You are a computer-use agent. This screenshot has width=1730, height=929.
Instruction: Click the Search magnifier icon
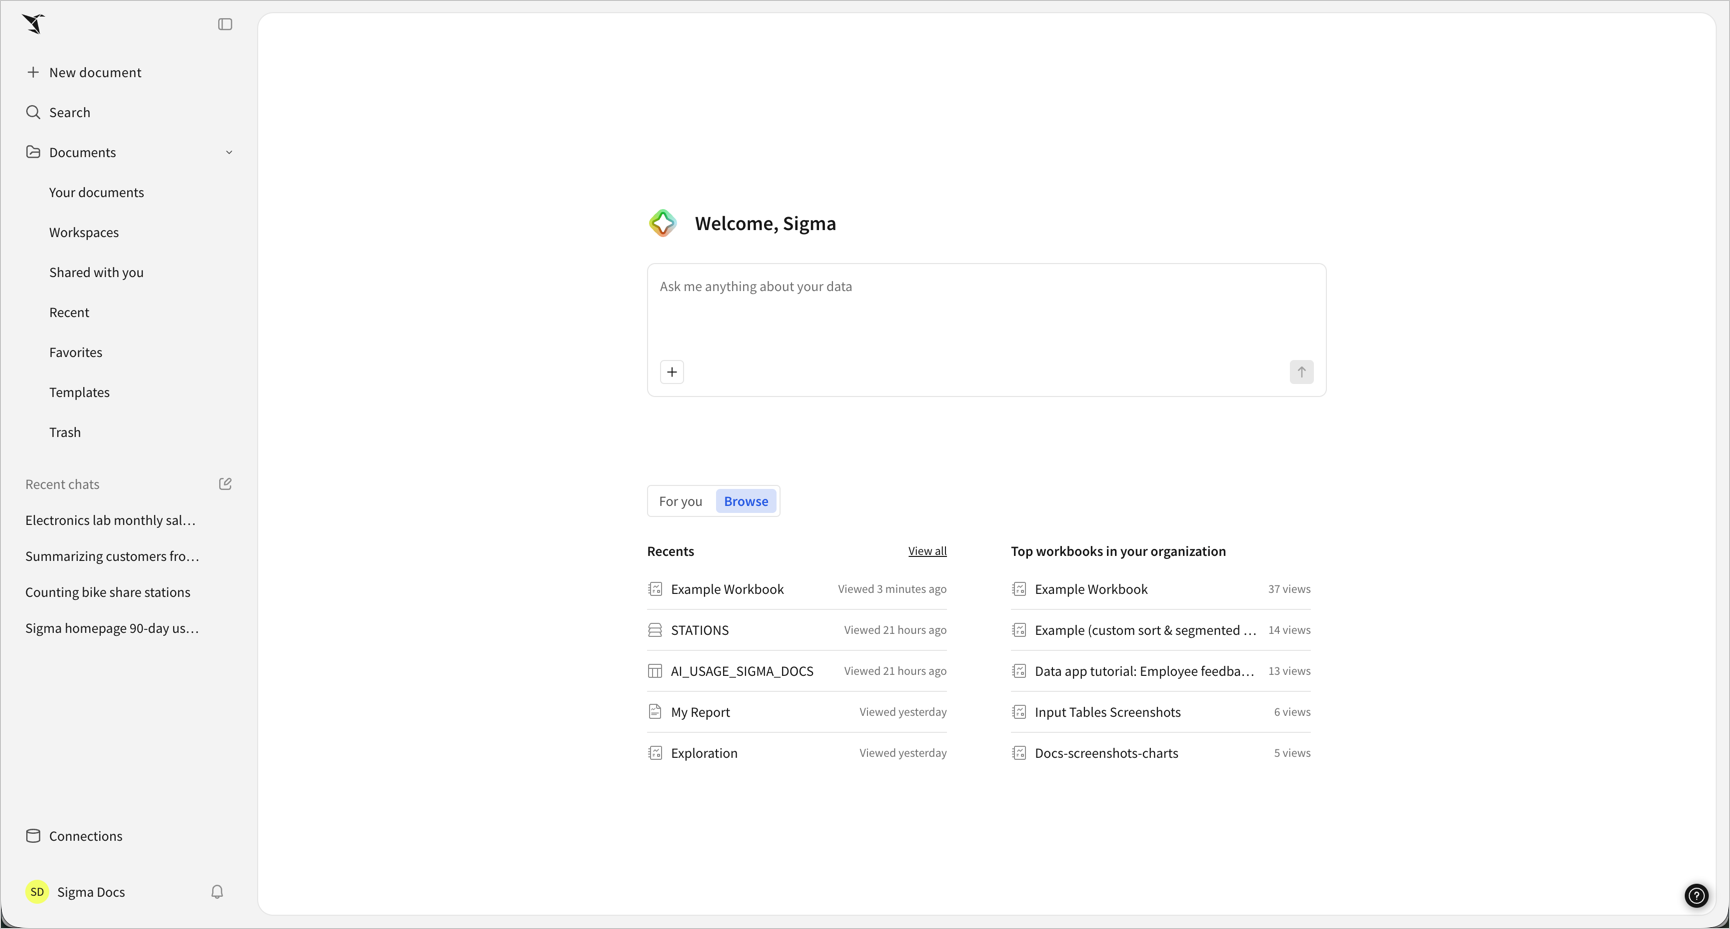coord(33,112)
